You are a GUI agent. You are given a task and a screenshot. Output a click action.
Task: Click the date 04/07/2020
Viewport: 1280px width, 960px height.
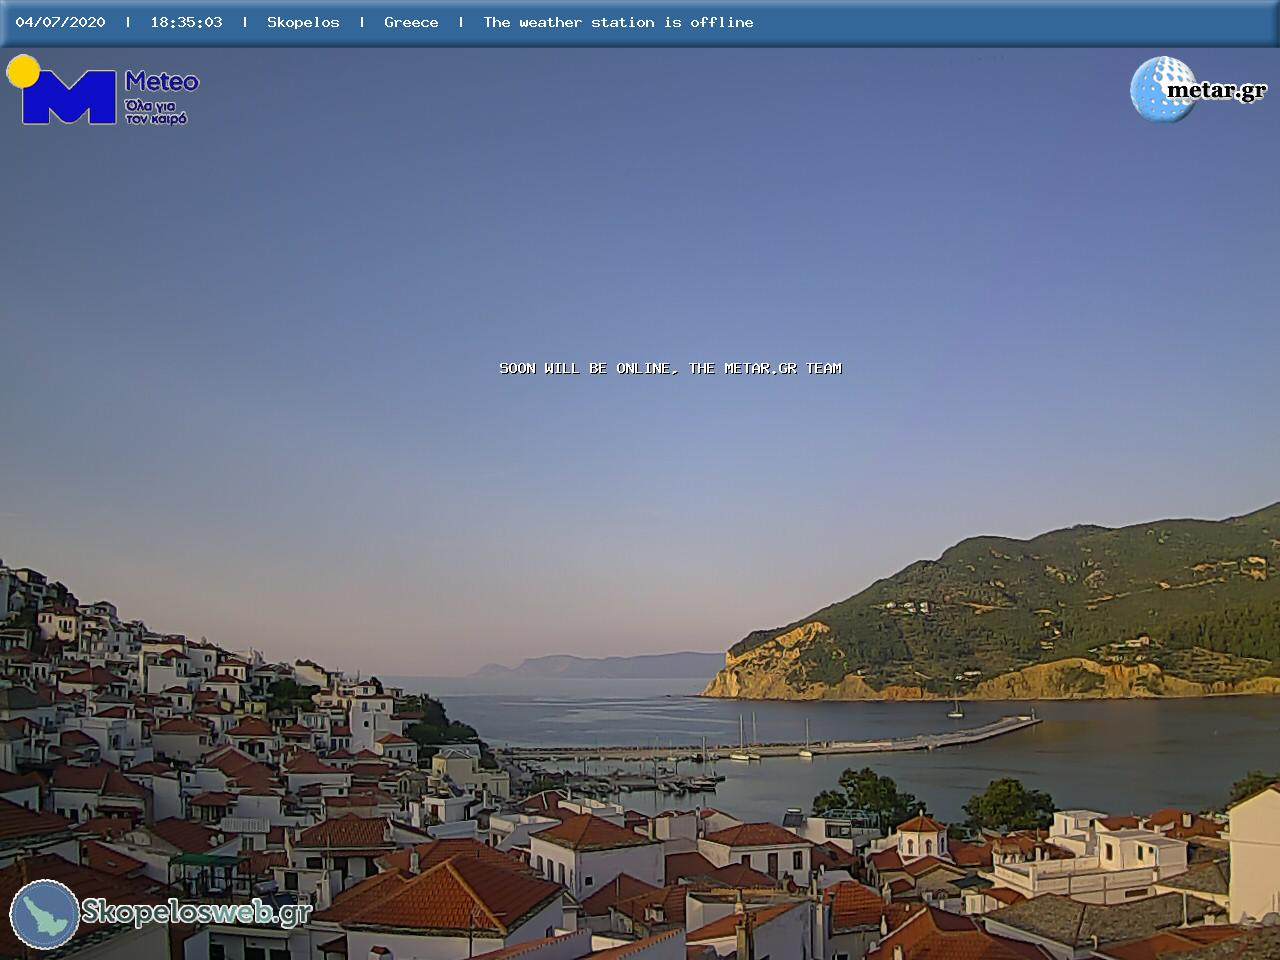tap(60, 22)
